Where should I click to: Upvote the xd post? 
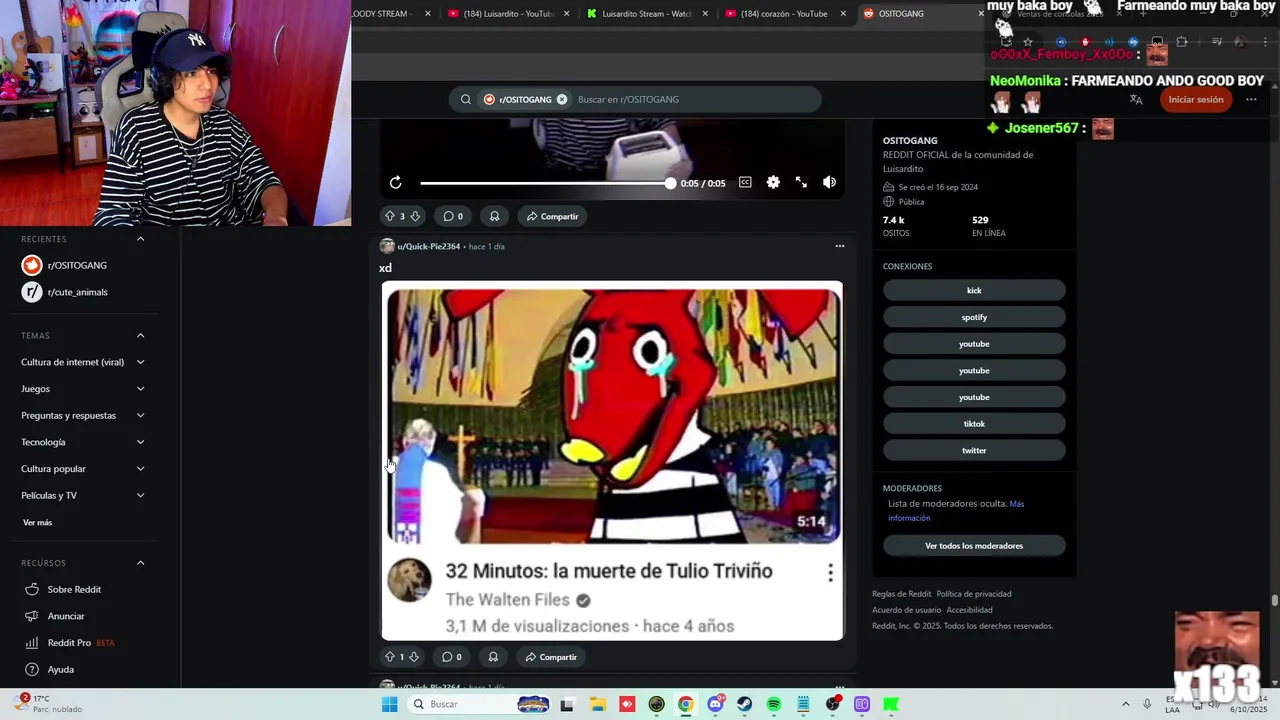click(x=390, y=657)
